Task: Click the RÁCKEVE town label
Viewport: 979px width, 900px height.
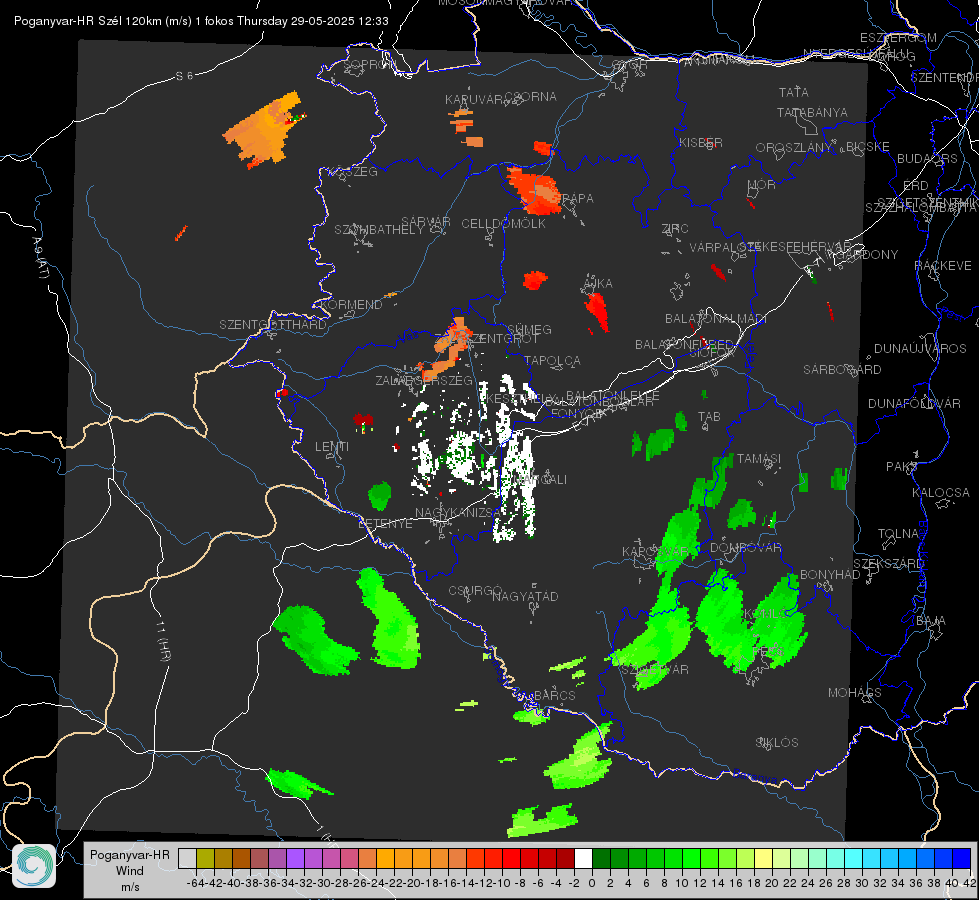Action: 943,266
